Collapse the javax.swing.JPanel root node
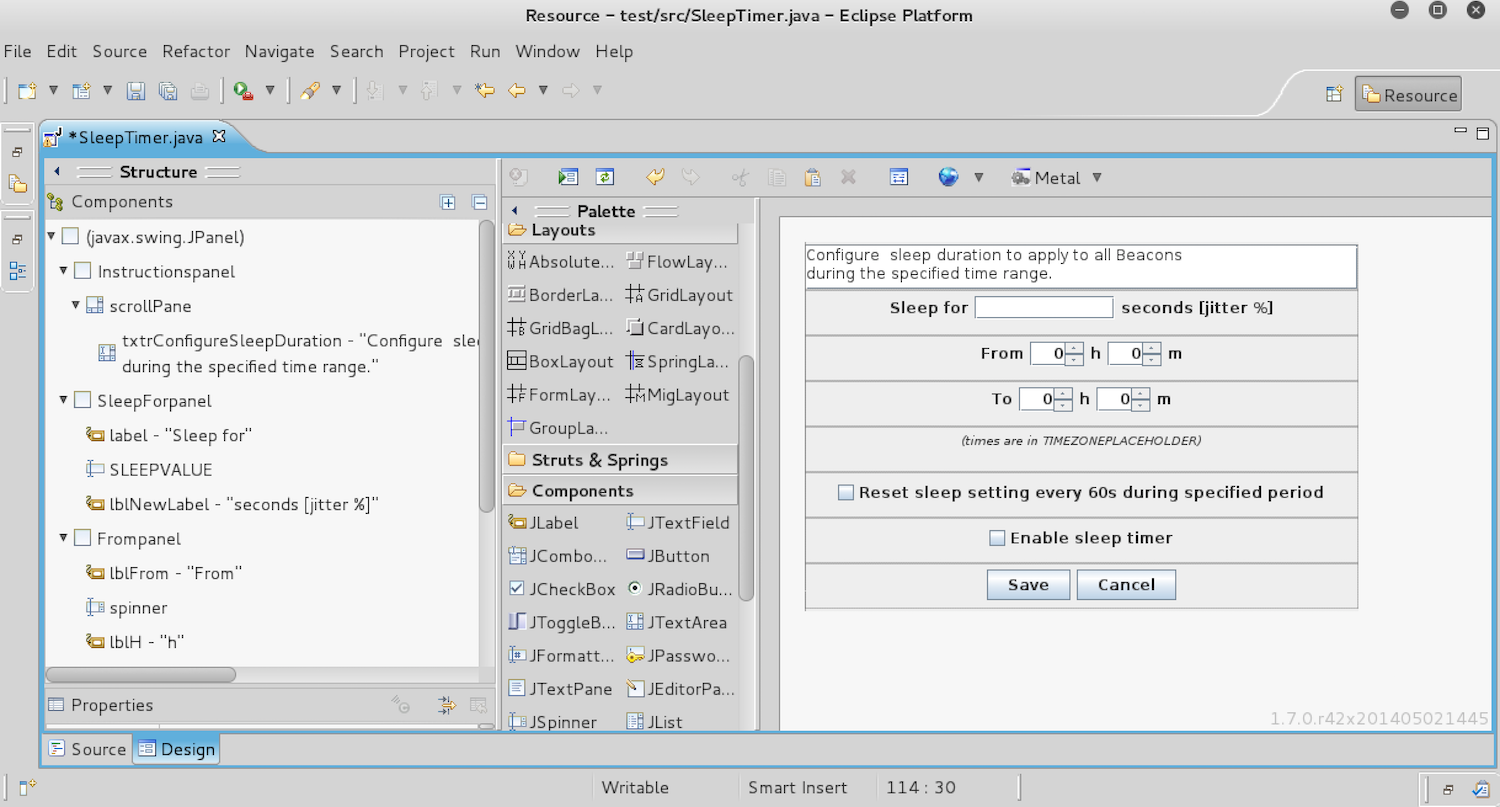Screen dimensions: 1500x807 [x=52, y=237]
